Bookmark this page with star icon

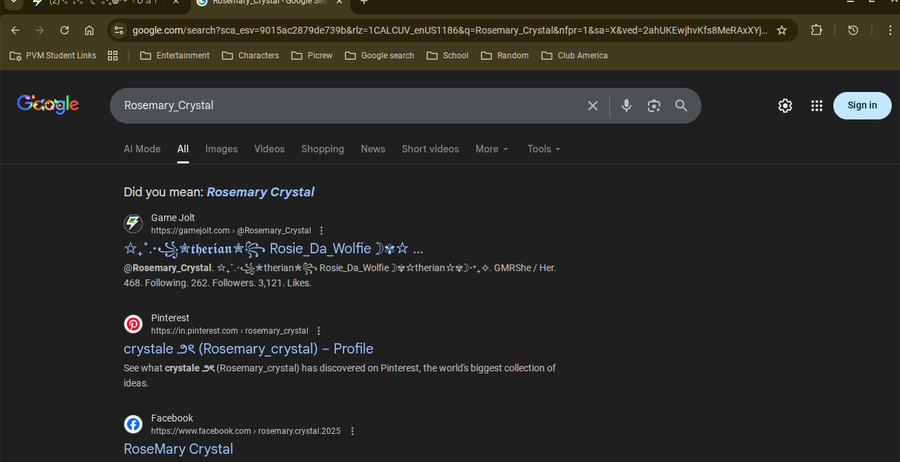tap(782, 30)
